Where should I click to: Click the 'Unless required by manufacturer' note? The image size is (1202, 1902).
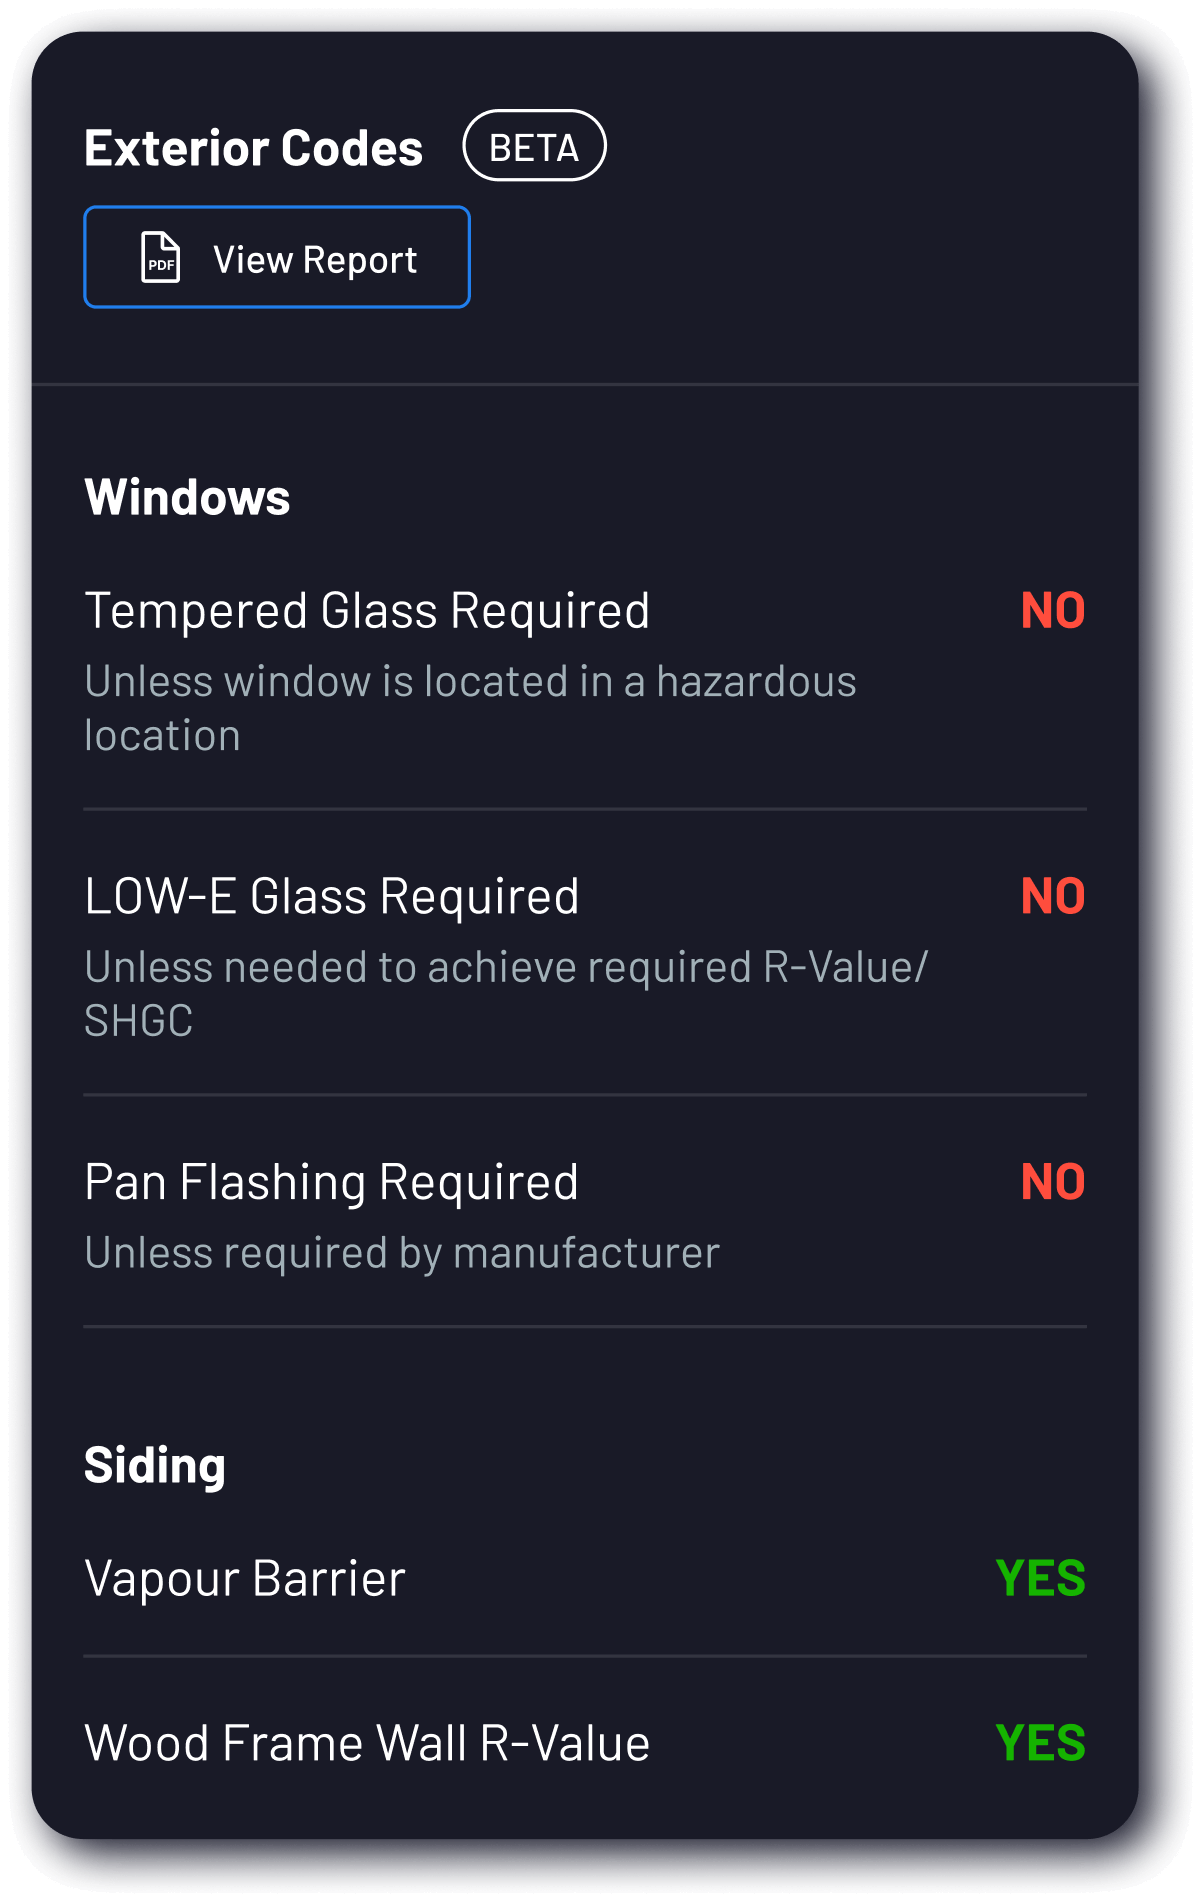tap(402, 1253)
